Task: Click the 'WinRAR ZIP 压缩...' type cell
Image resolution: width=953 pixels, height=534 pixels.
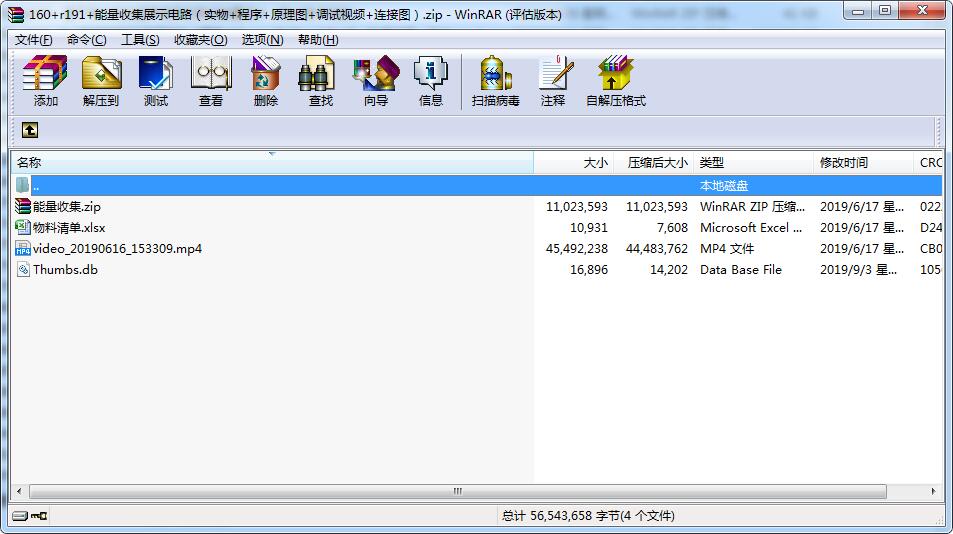Action: (752, 207)
